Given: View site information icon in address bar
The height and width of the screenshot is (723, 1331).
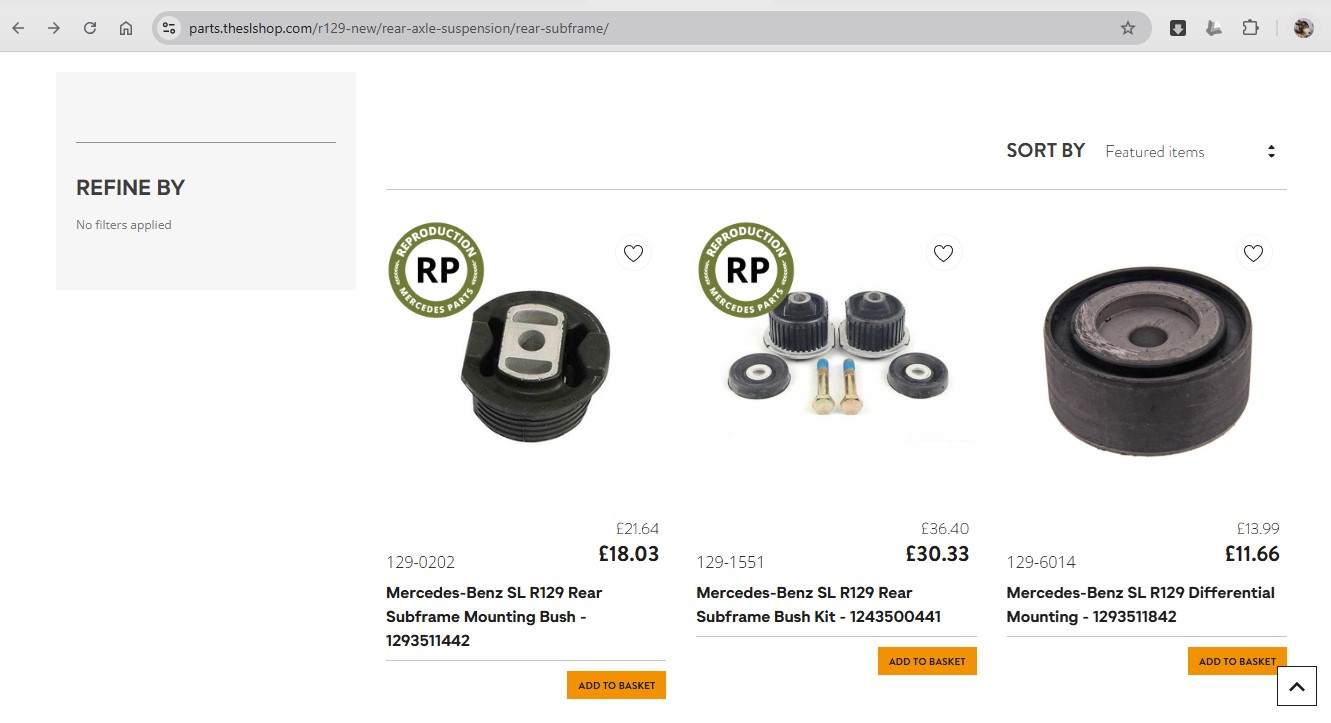Looking at the screenshot, I should [x=169, y=28].
